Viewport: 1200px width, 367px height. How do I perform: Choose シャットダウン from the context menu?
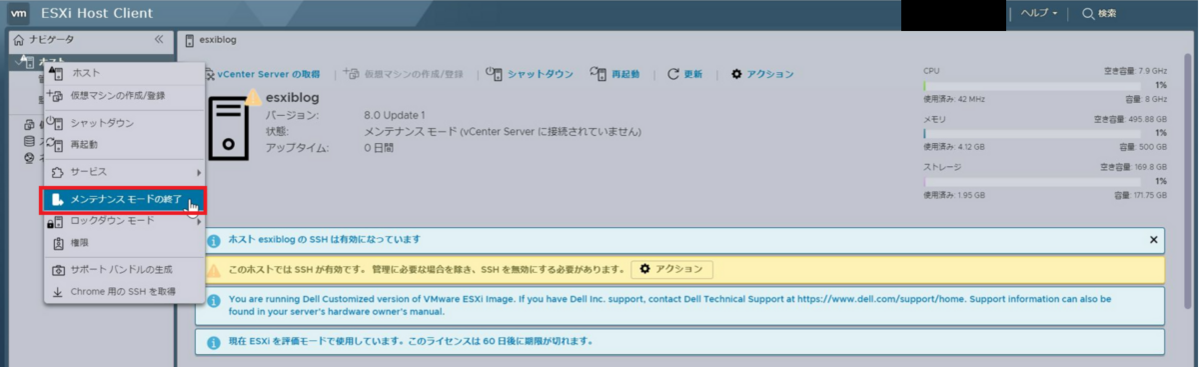[x=124, y=123]
